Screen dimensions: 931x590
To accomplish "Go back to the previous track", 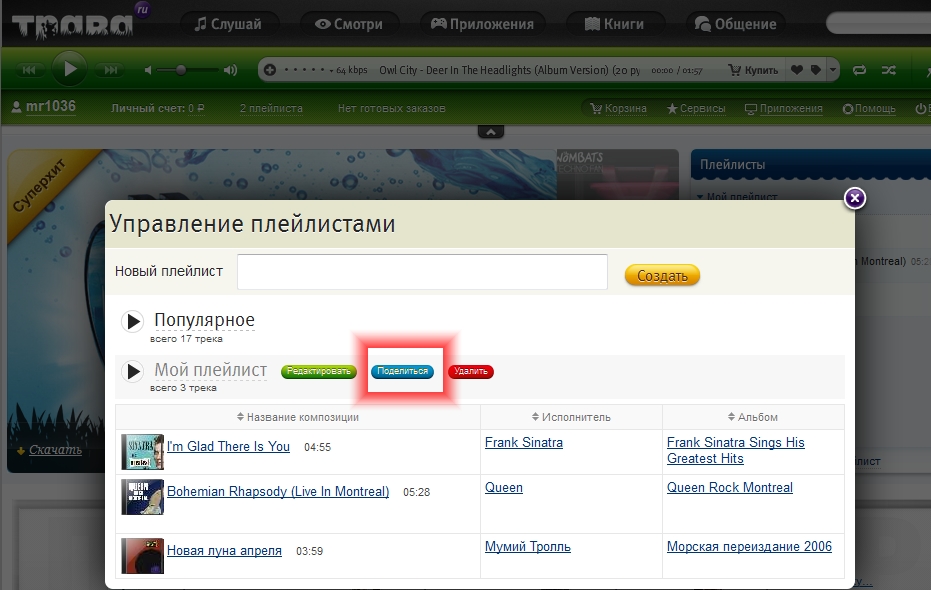I will (29, 70).
